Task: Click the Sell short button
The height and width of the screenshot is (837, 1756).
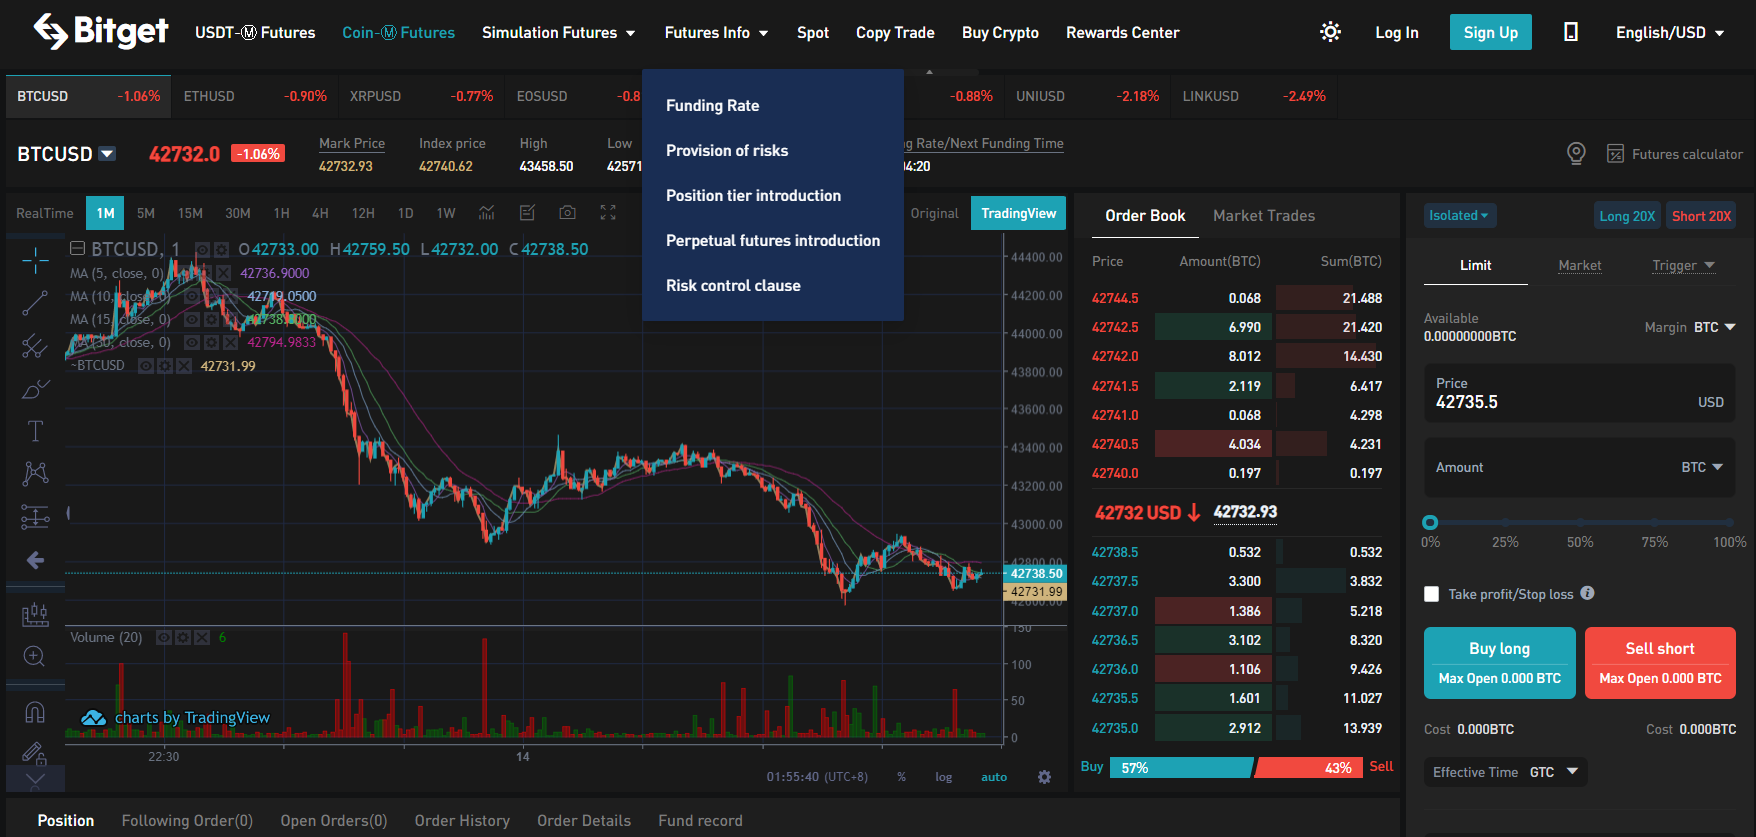Action: pyautogui.click(x=1660, y=662)
